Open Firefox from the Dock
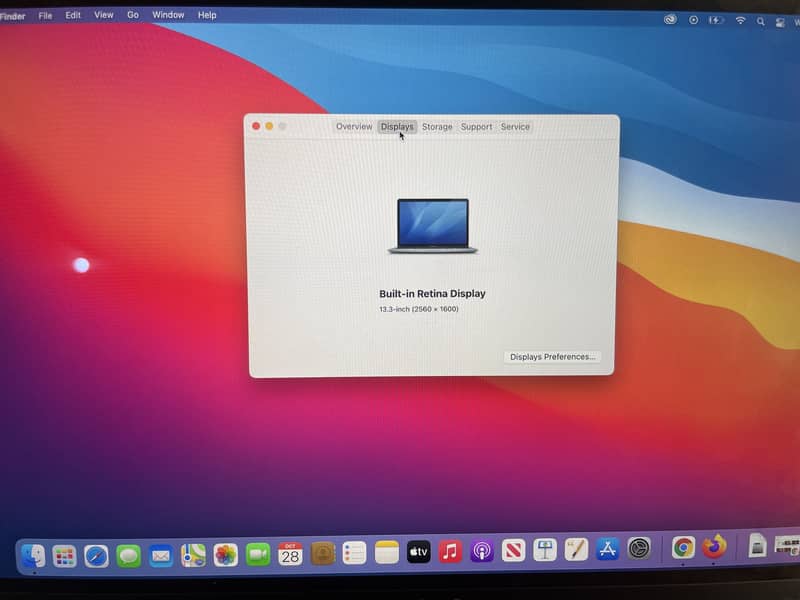The width and height of the screenshot is (800, 600). tap(714, 546)
